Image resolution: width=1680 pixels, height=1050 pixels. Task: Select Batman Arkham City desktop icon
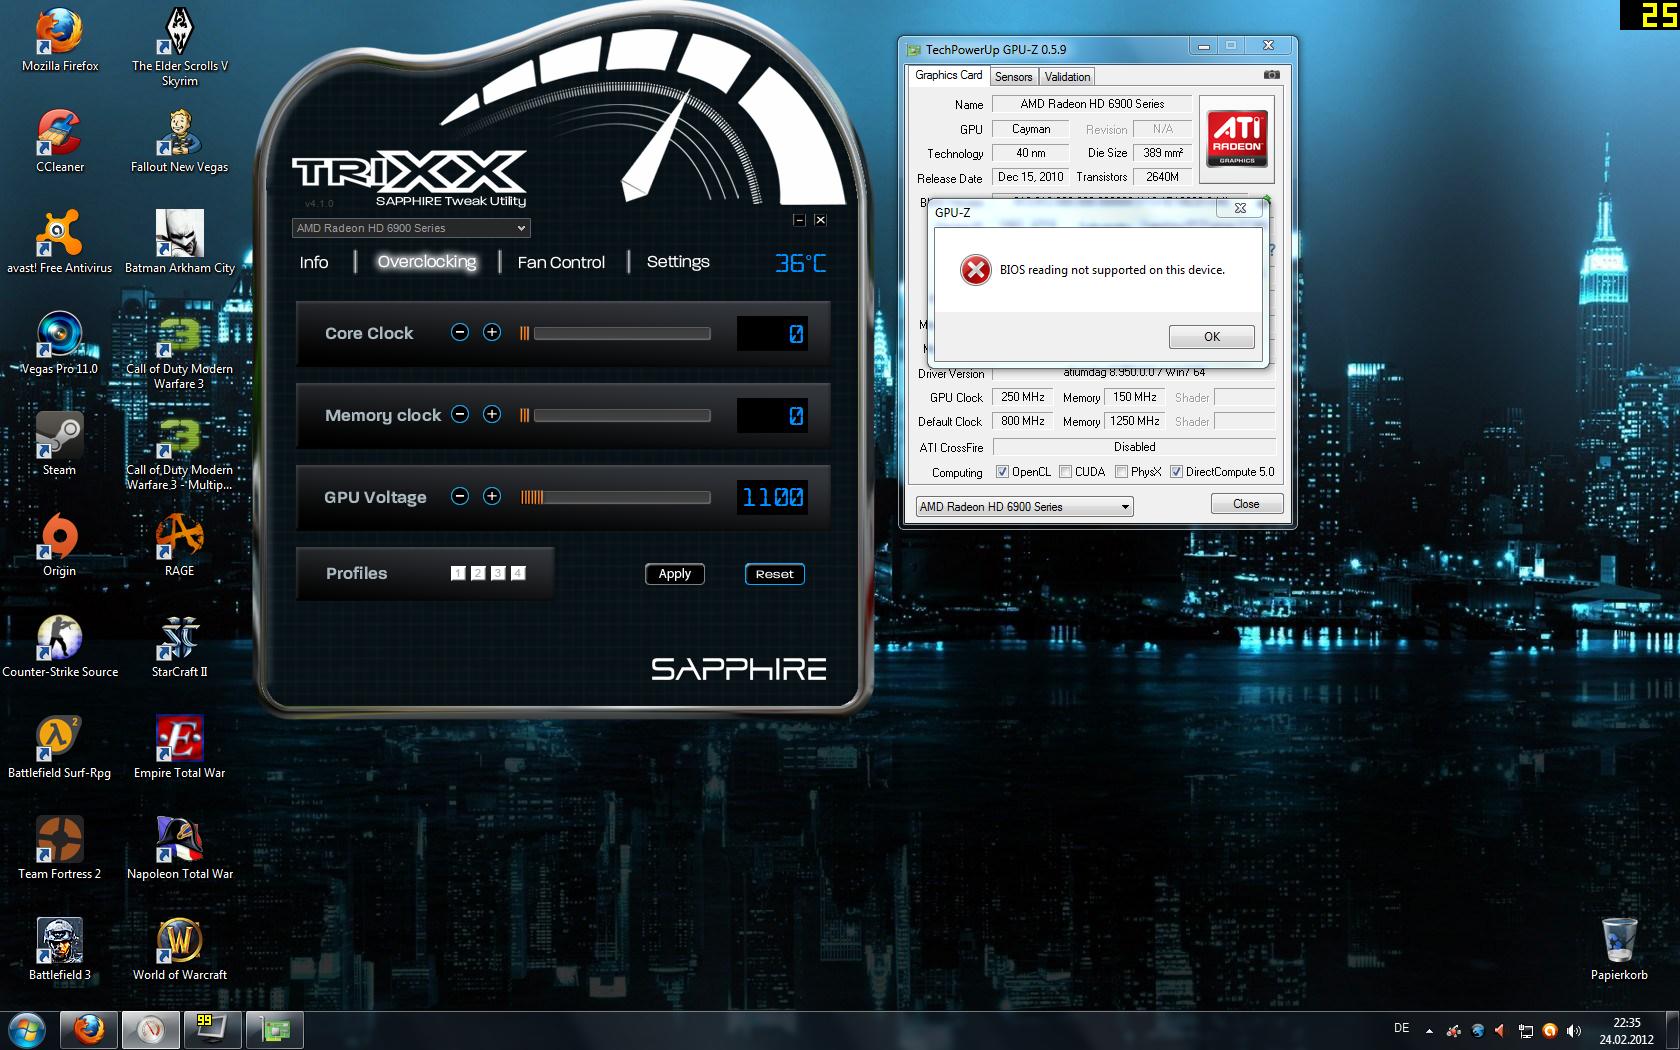180,242
